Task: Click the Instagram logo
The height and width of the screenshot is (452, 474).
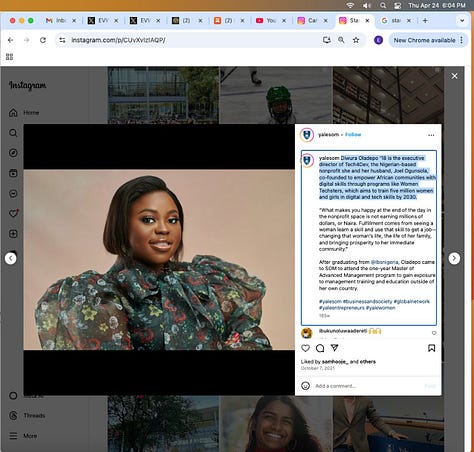Action: [28, 86]
